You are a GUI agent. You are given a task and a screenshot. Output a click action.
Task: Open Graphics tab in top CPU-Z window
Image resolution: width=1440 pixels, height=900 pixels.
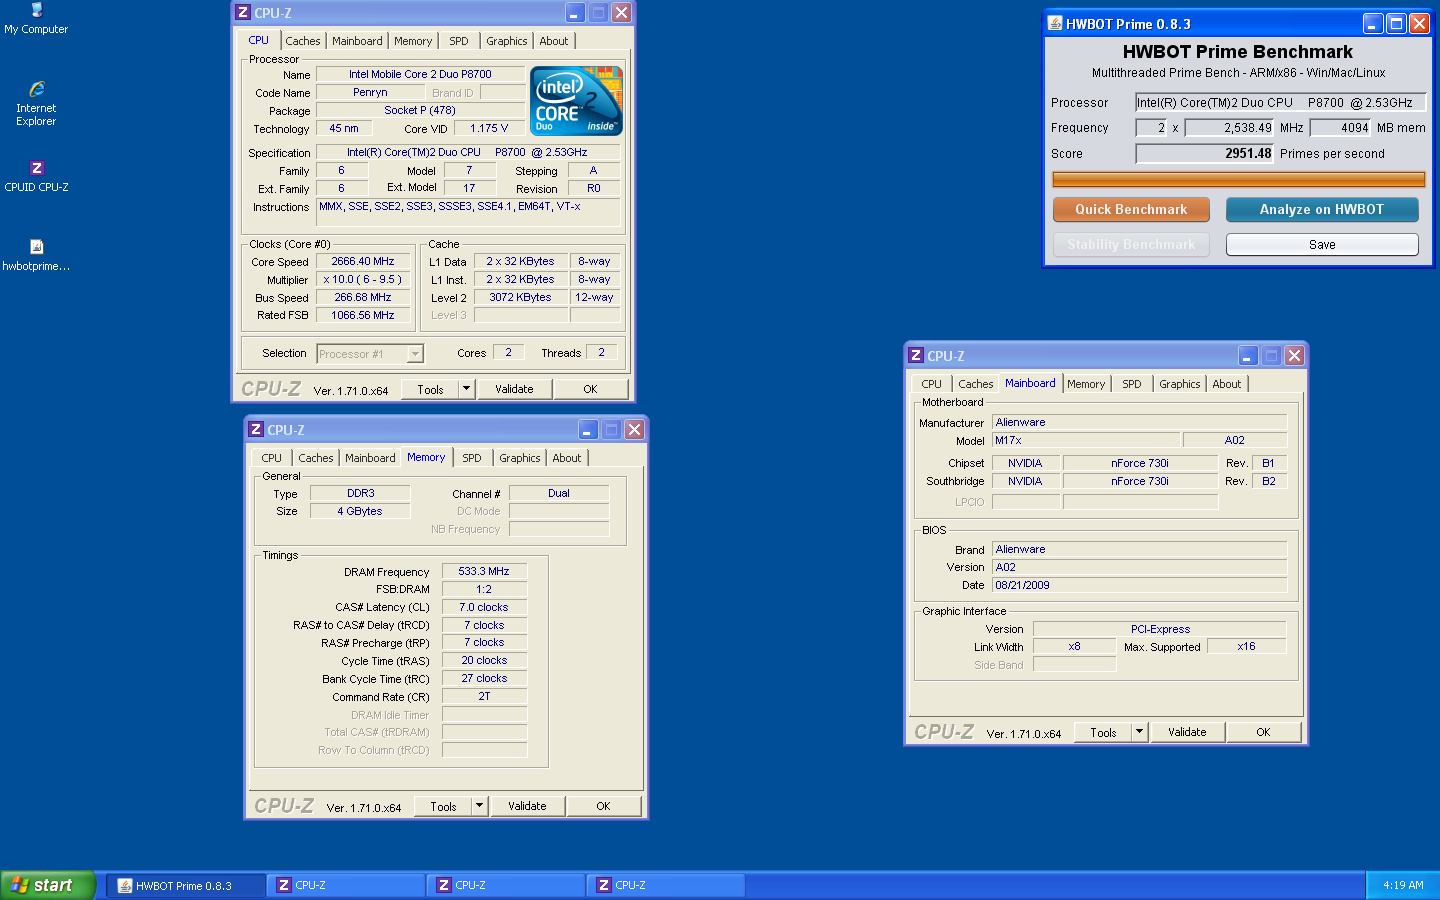click(x=507, y=41)
